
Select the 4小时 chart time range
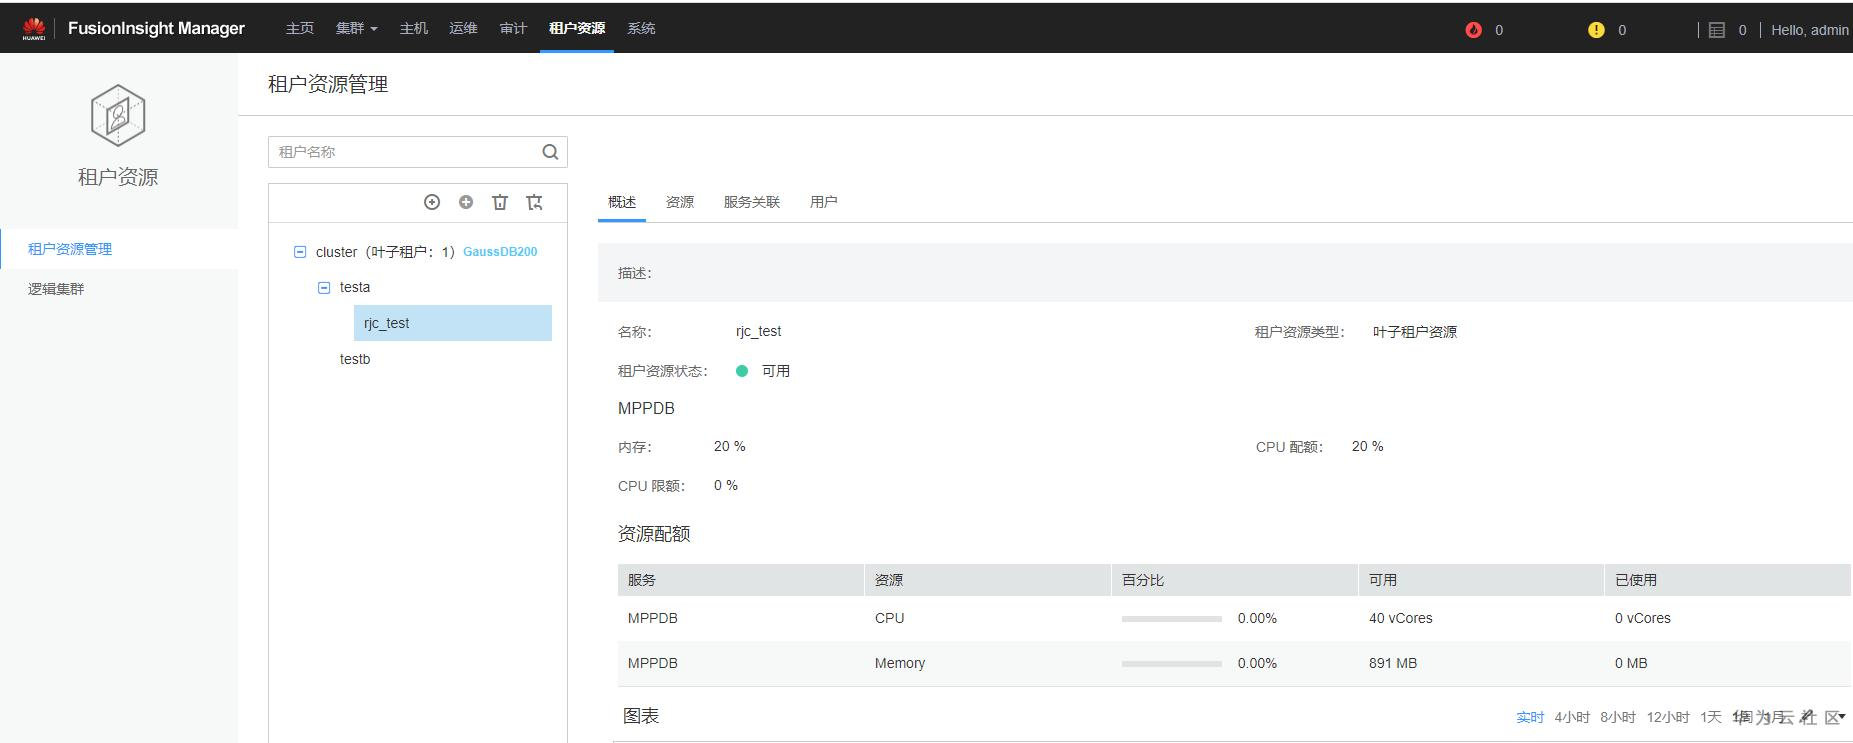1572,717
